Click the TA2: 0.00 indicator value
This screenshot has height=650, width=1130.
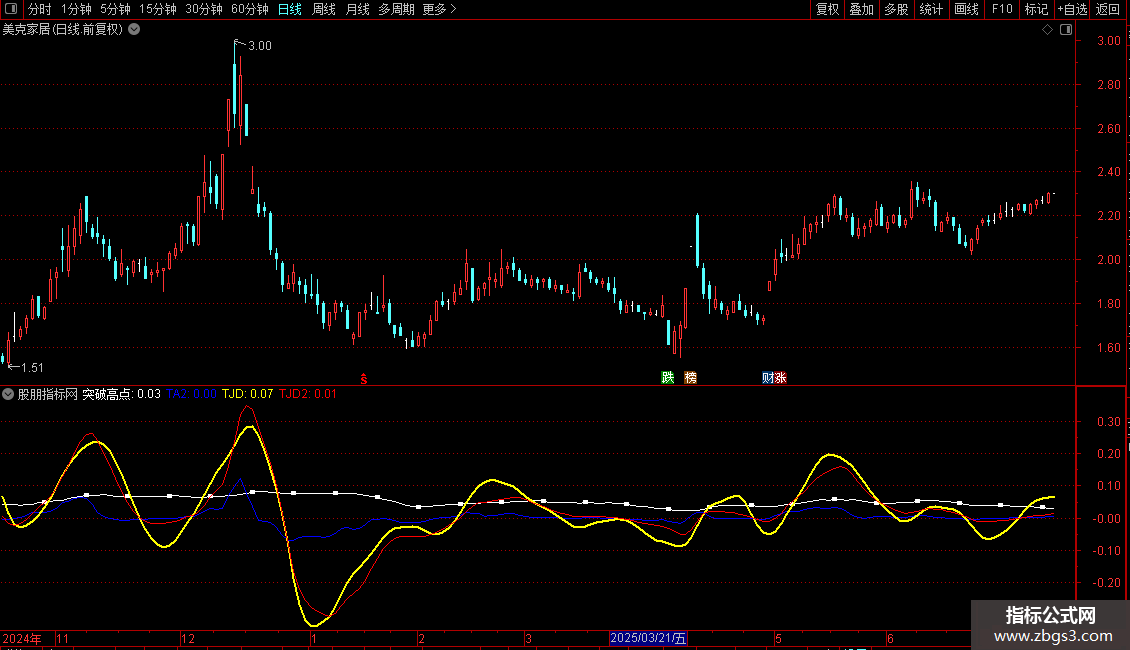[x=191, y=394]
